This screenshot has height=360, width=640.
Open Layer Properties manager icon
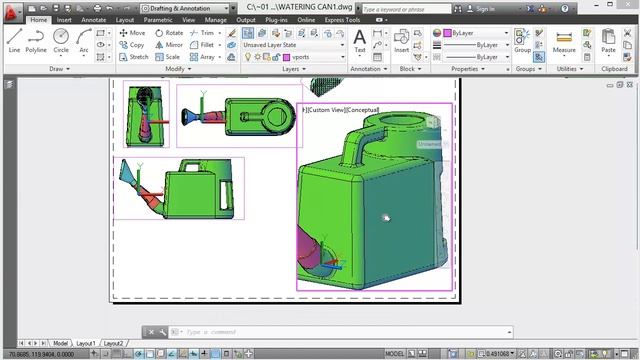point(248,33)
